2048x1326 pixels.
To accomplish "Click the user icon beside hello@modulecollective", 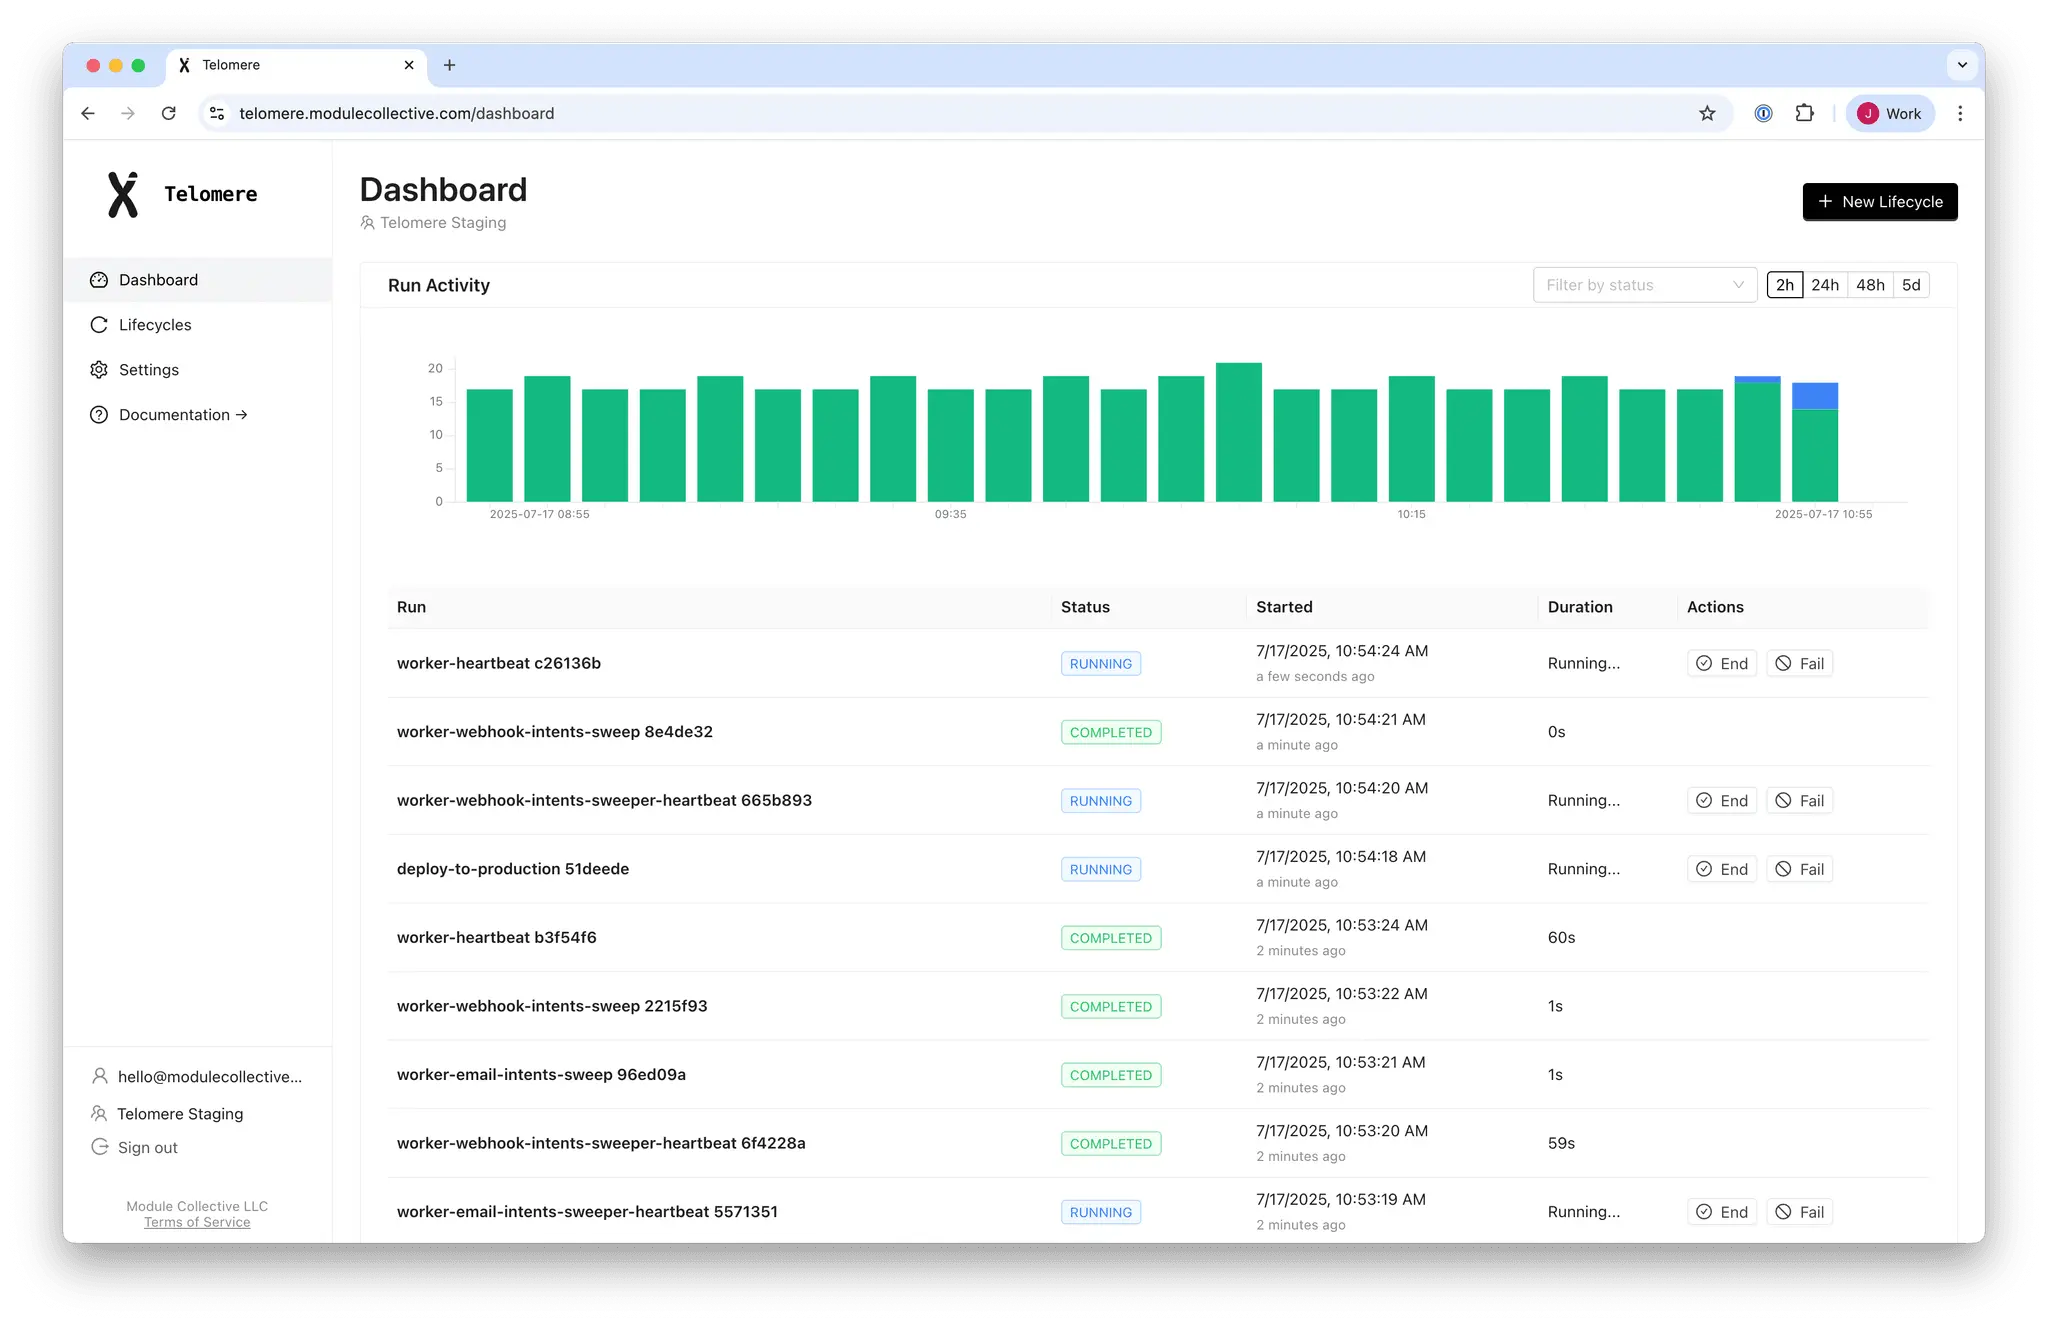I will coord(100,1076).
